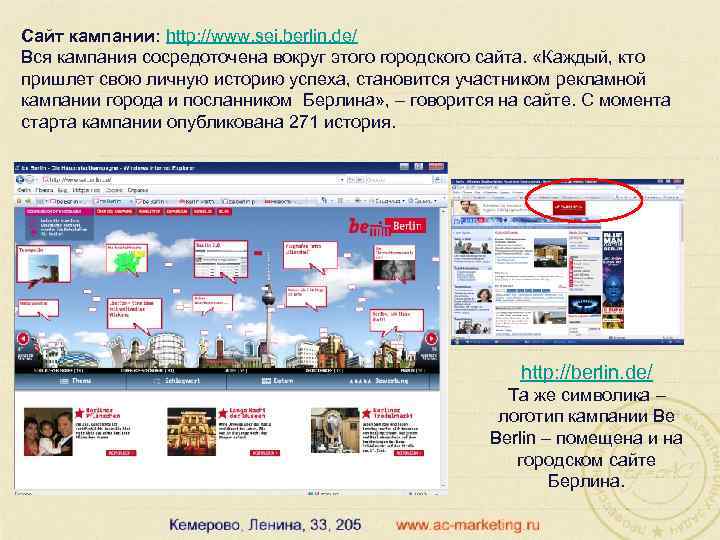
Task: Open address bar dropdown in be Berlin window
Action: [x=342, y=180]
